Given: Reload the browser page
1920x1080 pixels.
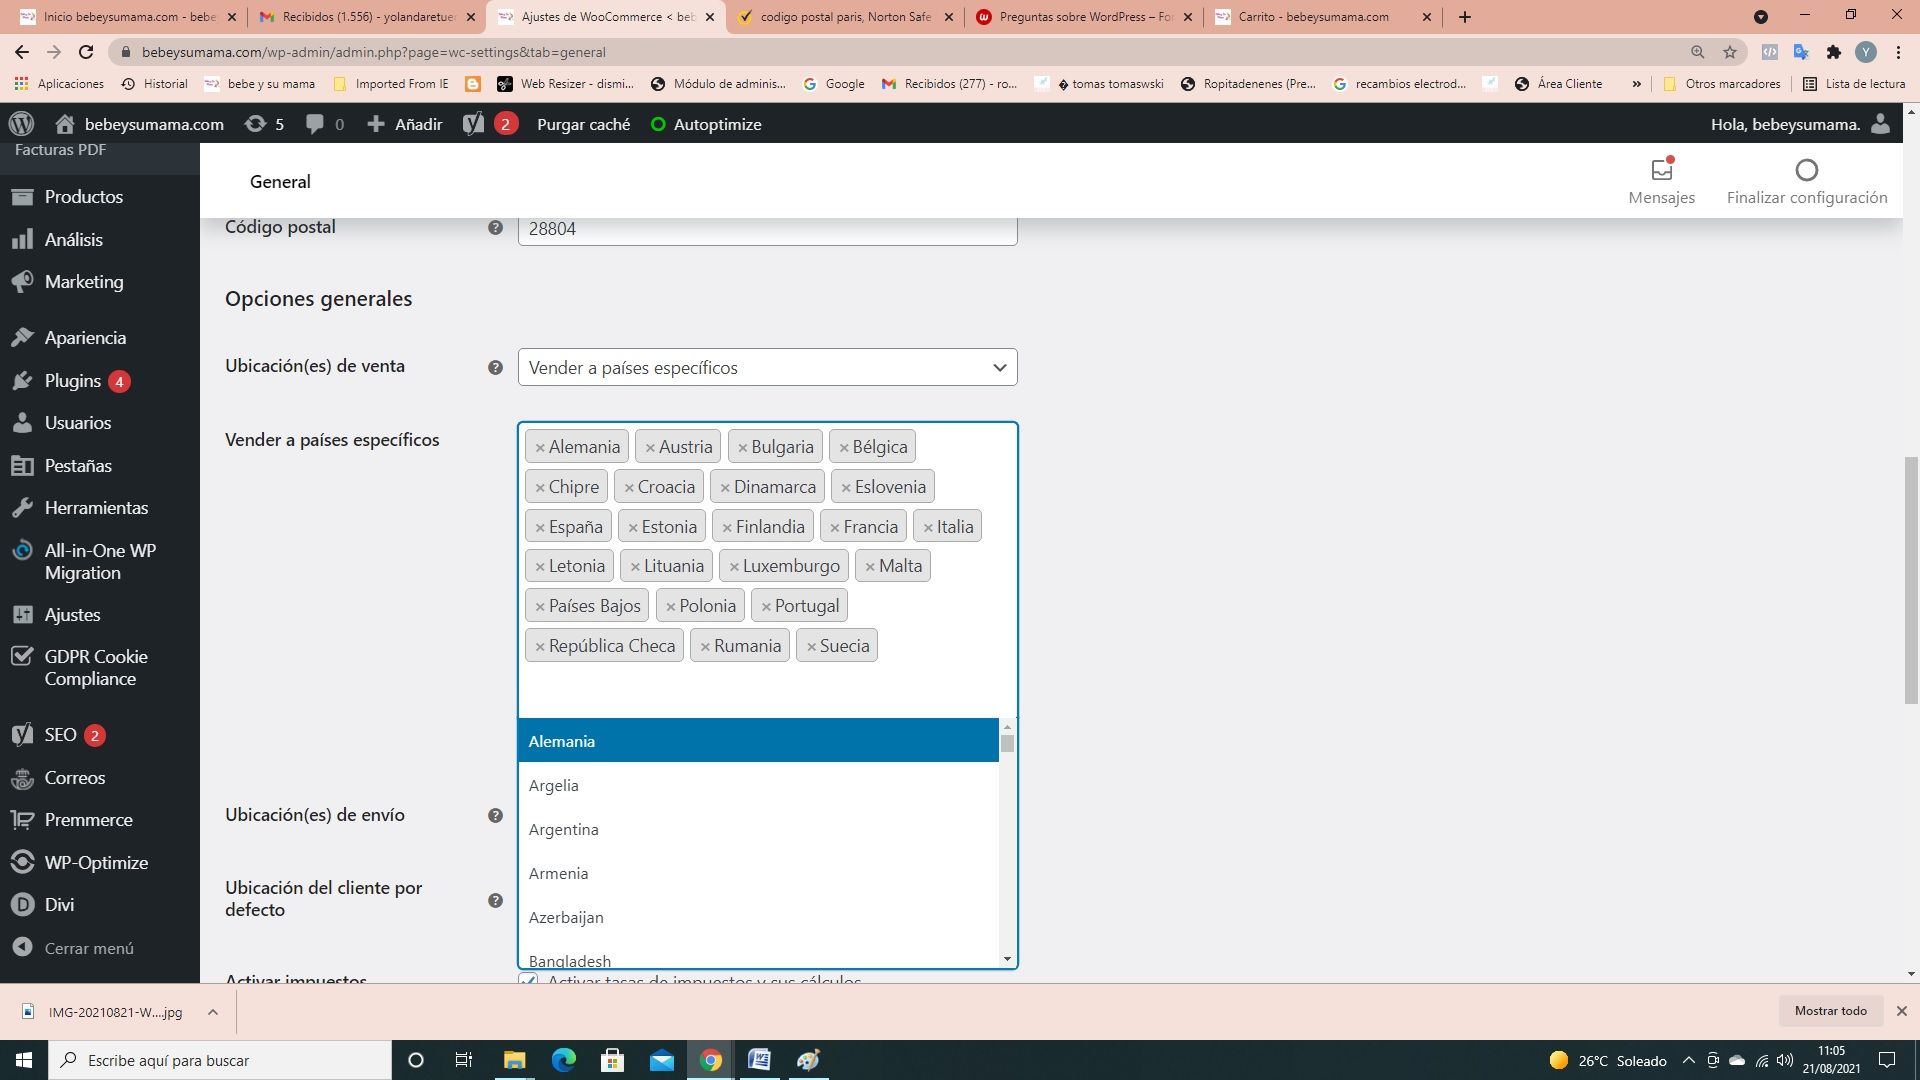Looking at the screenshot, I should pyautogui.click(x=86, y=52).
